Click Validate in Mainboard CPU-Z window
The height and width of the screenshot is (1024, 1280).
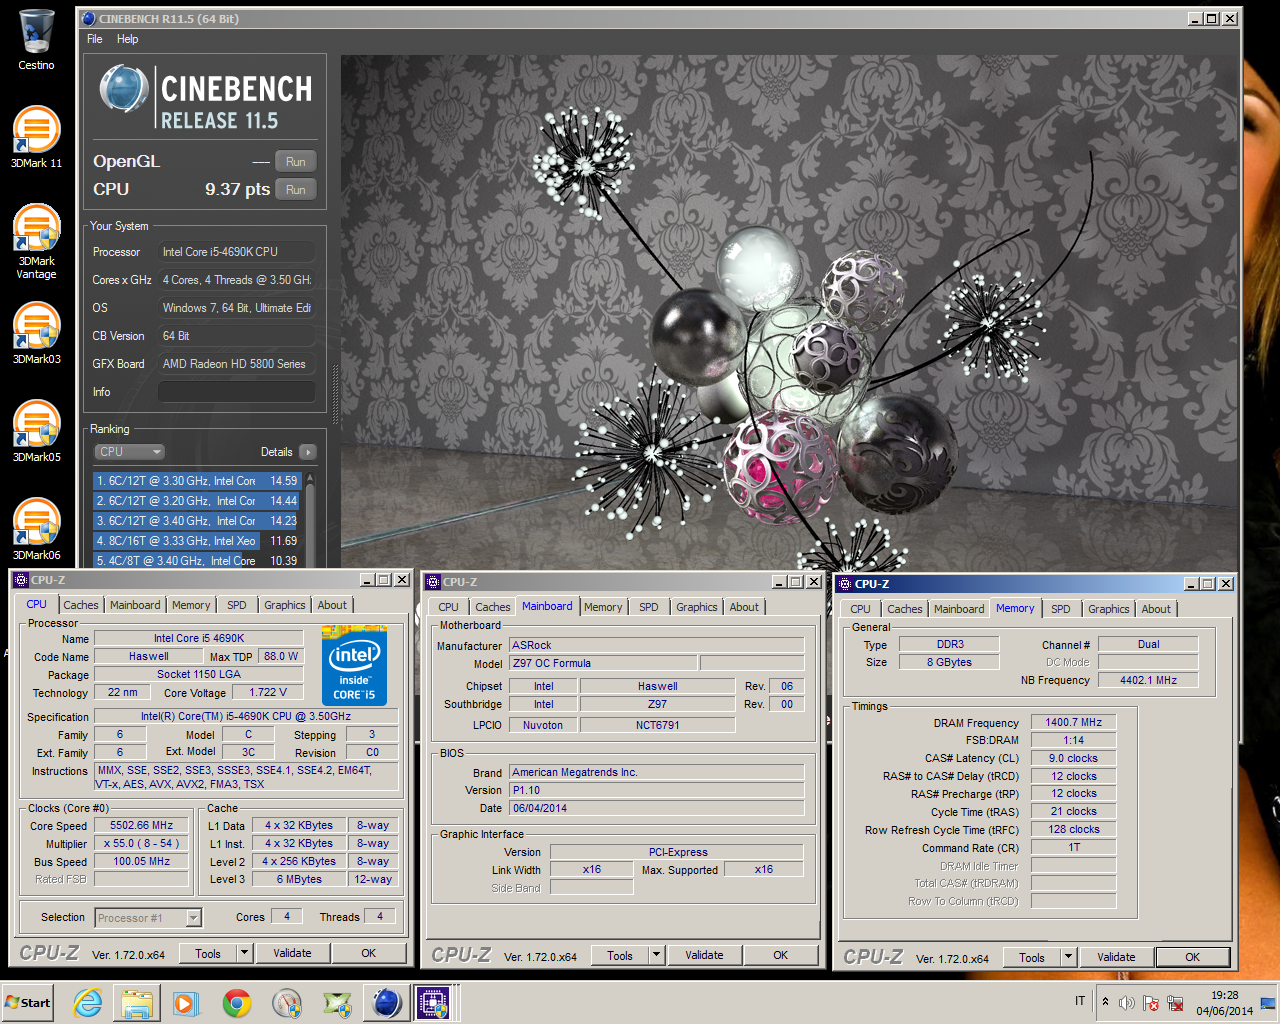pyautogui.click(x=704, y=955)
